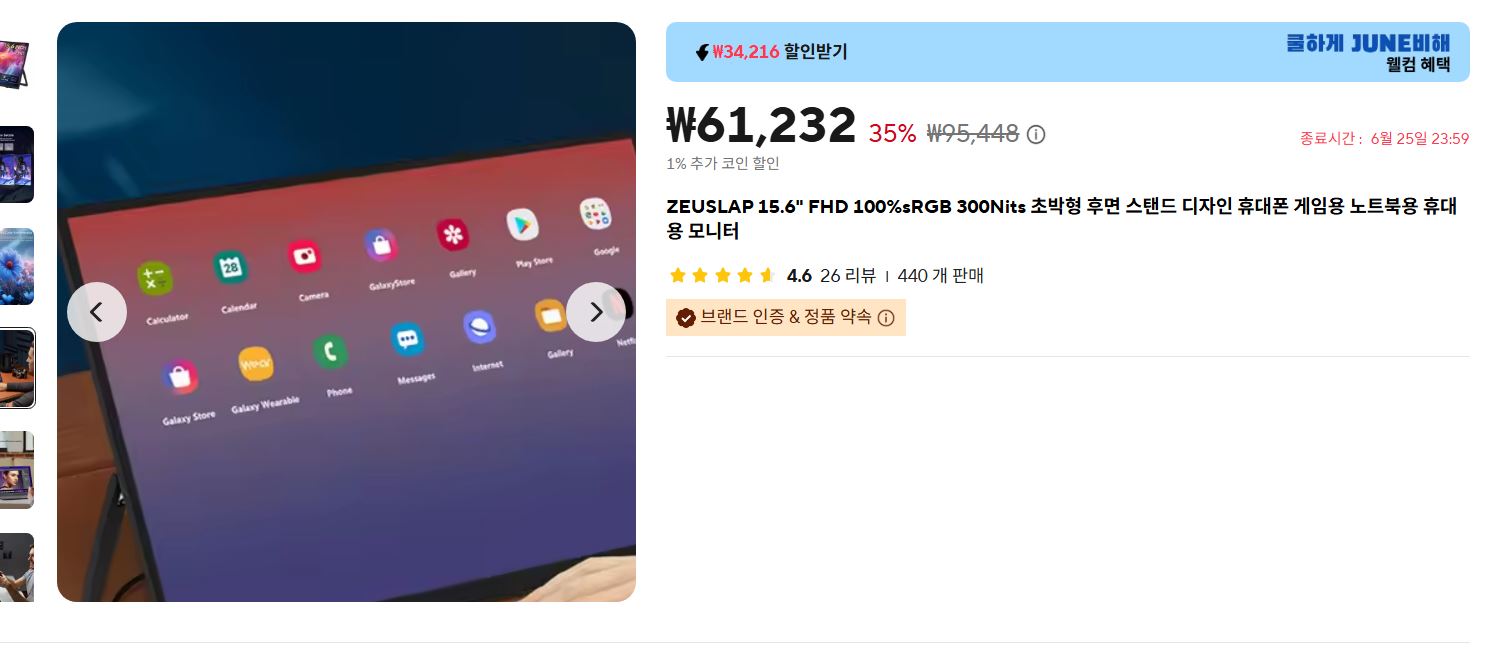Select the dark gaming scene thumbnail
Image resolution: width=1485 pixels, height=668 pixels.
point(17,164)
